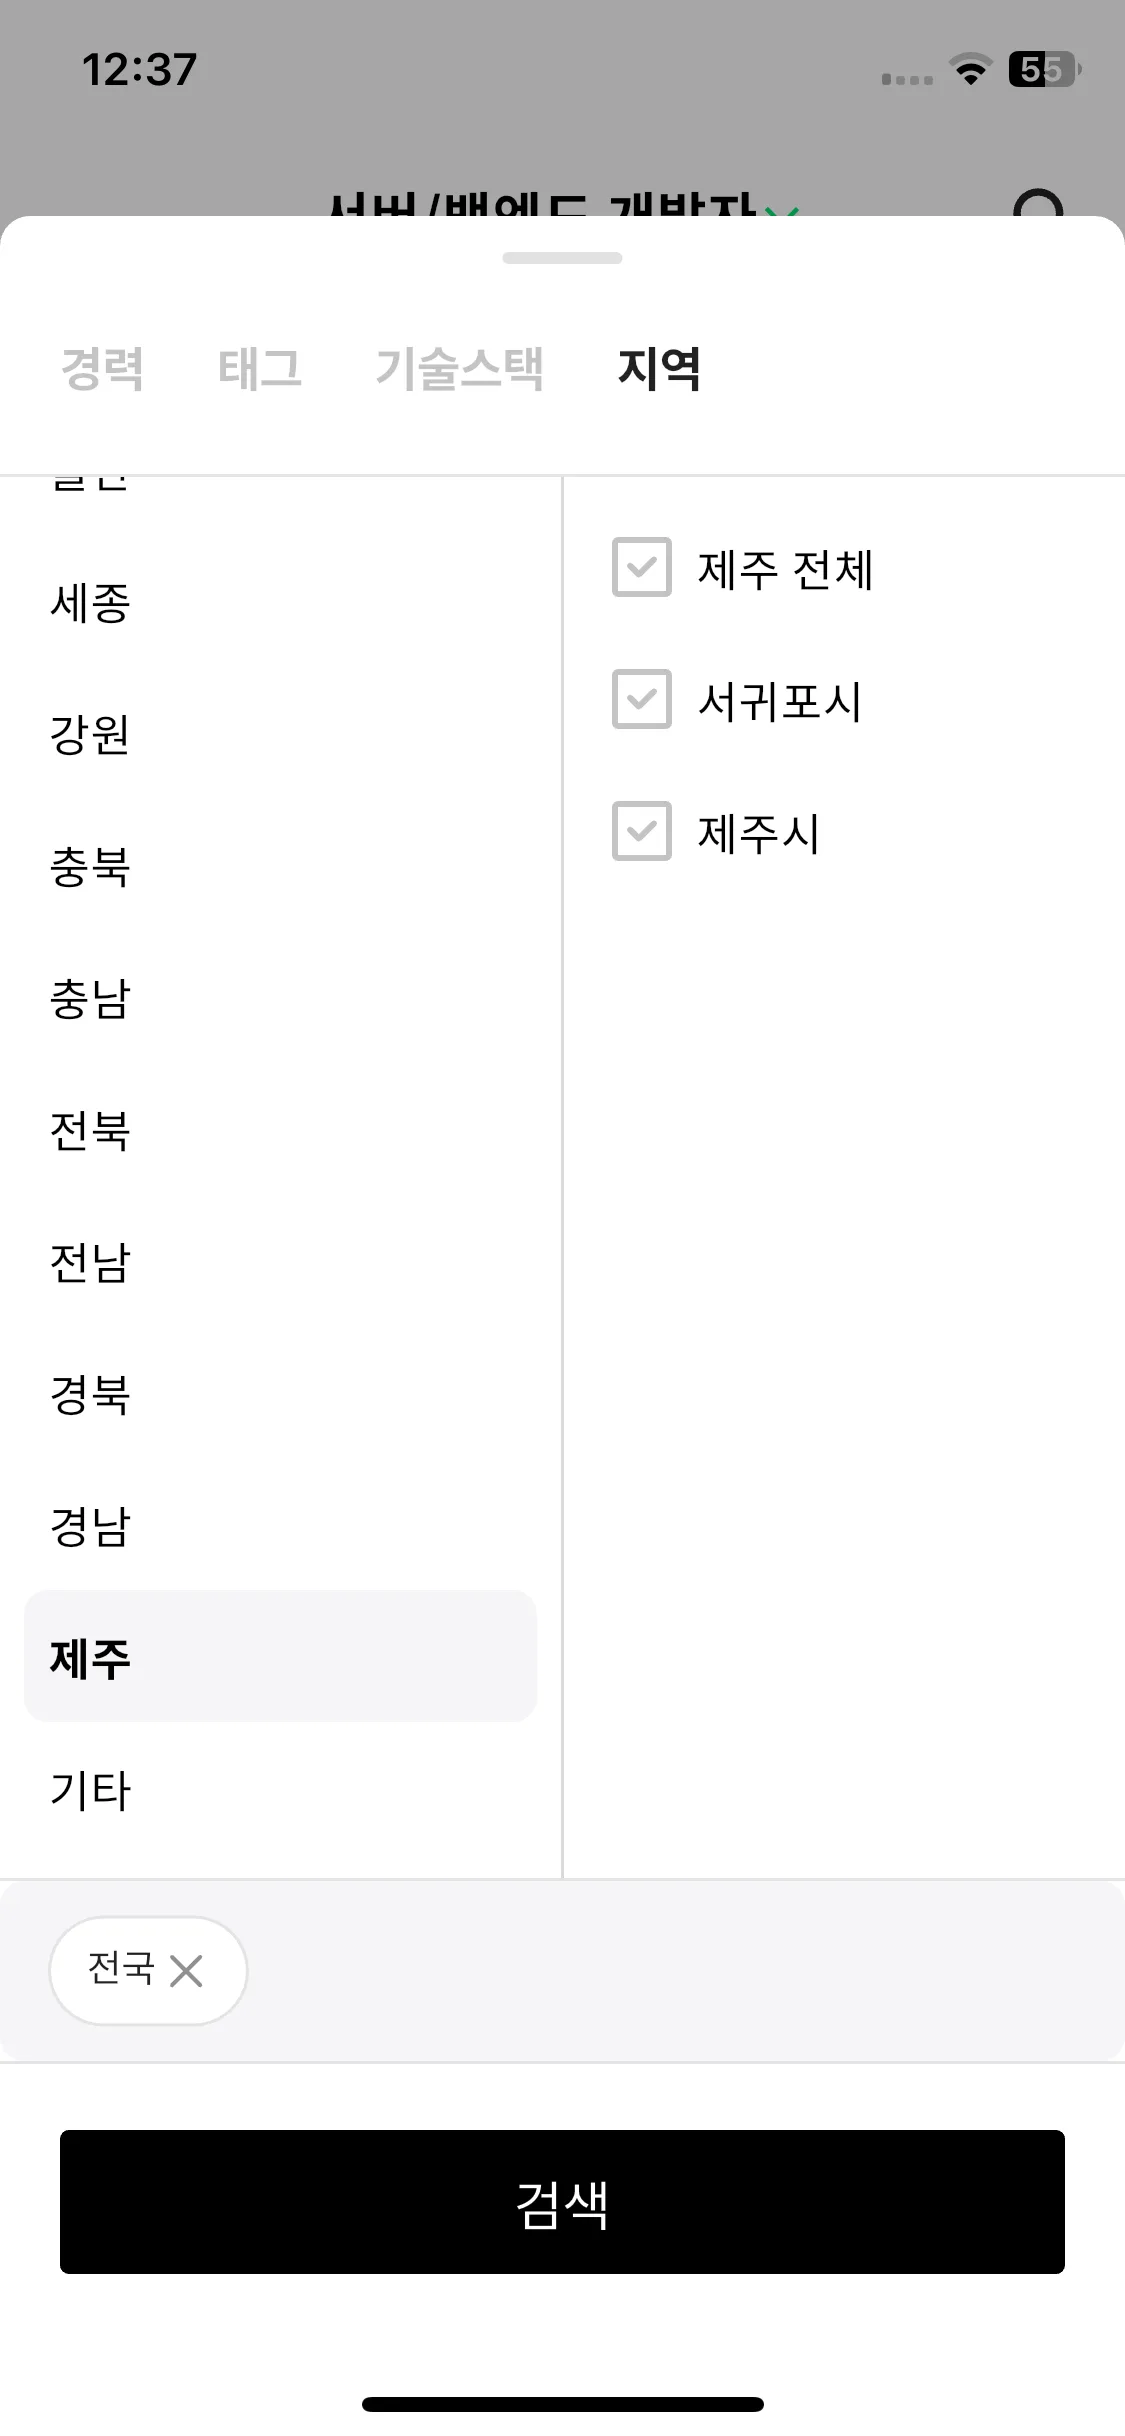
Task: Open the 기술스택 tab
Action: pos(459,369)
